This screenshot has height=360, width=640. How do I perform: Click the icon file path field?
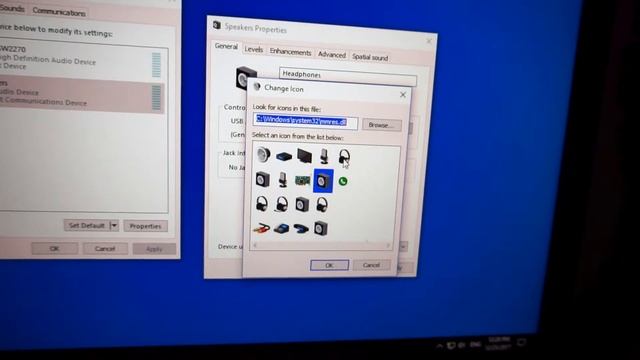coord(305,122)
